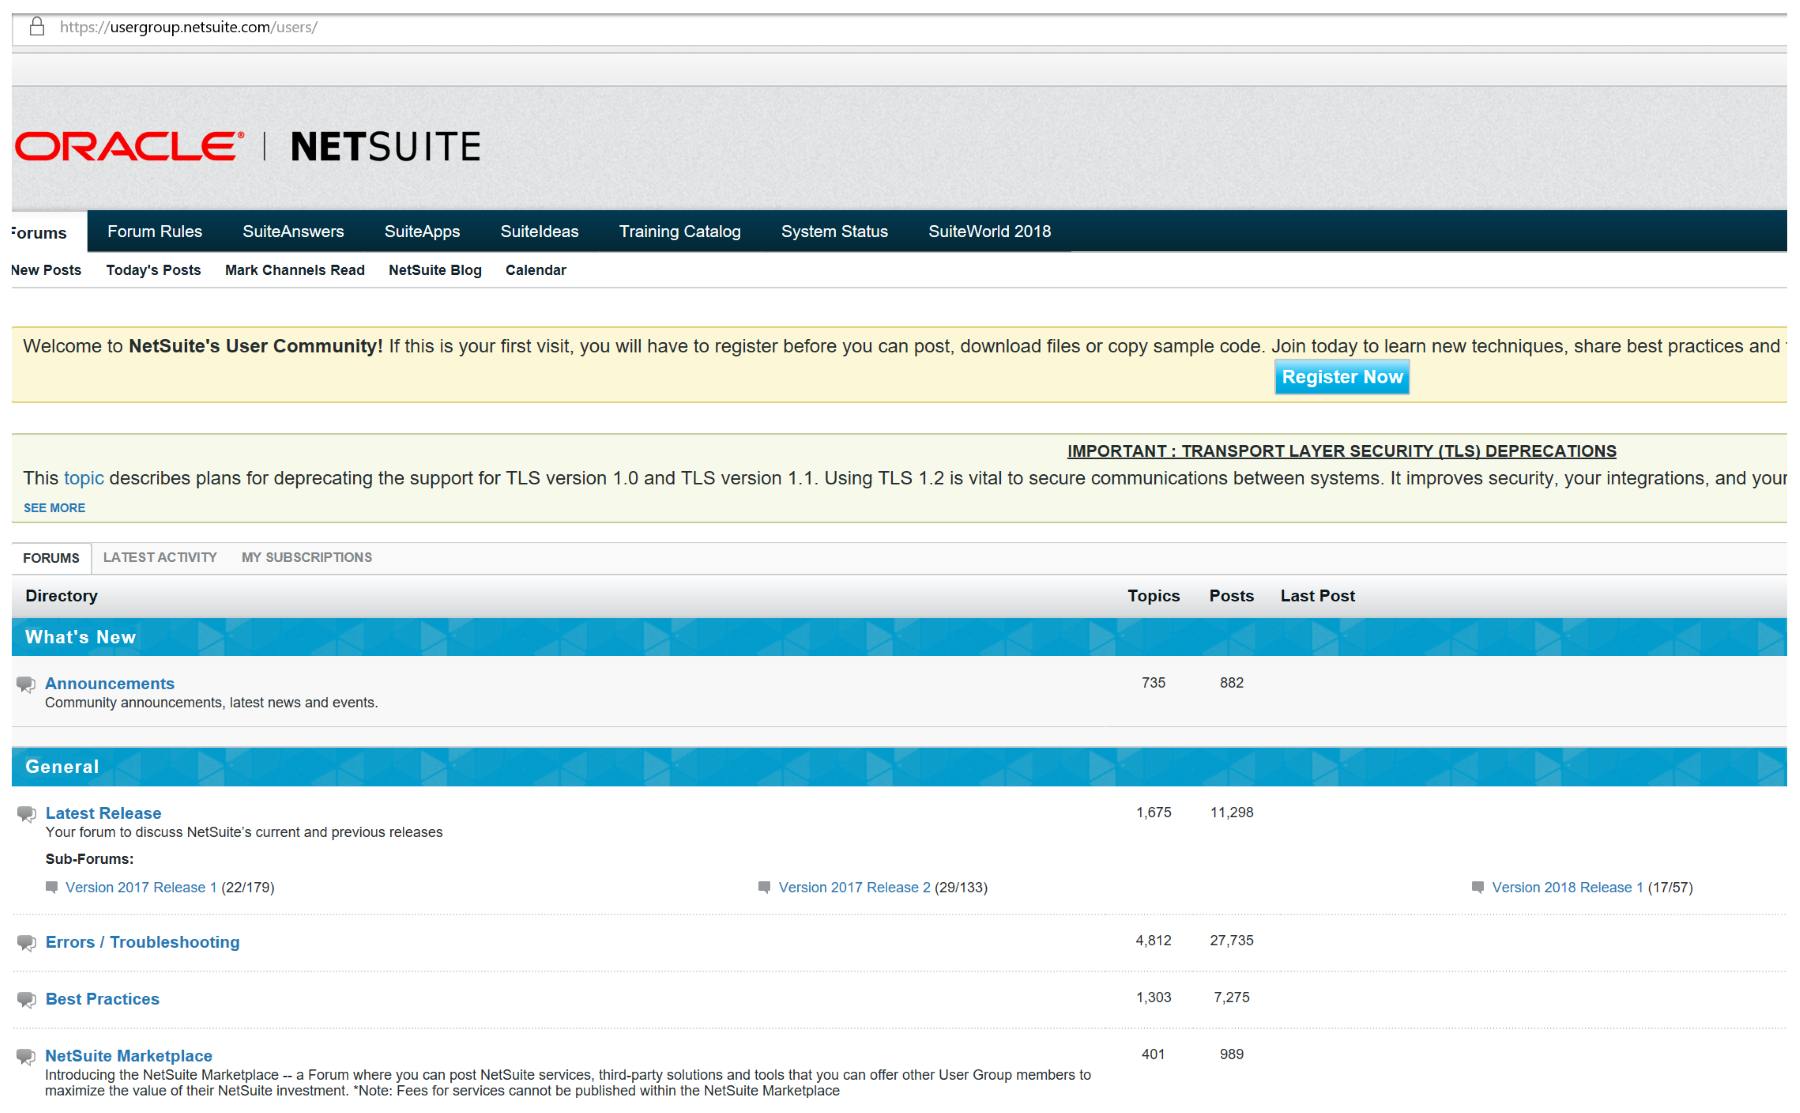Click Announcements post count 882
The height and width of the screenshot is (1113, 1800).
[1232, 683]
